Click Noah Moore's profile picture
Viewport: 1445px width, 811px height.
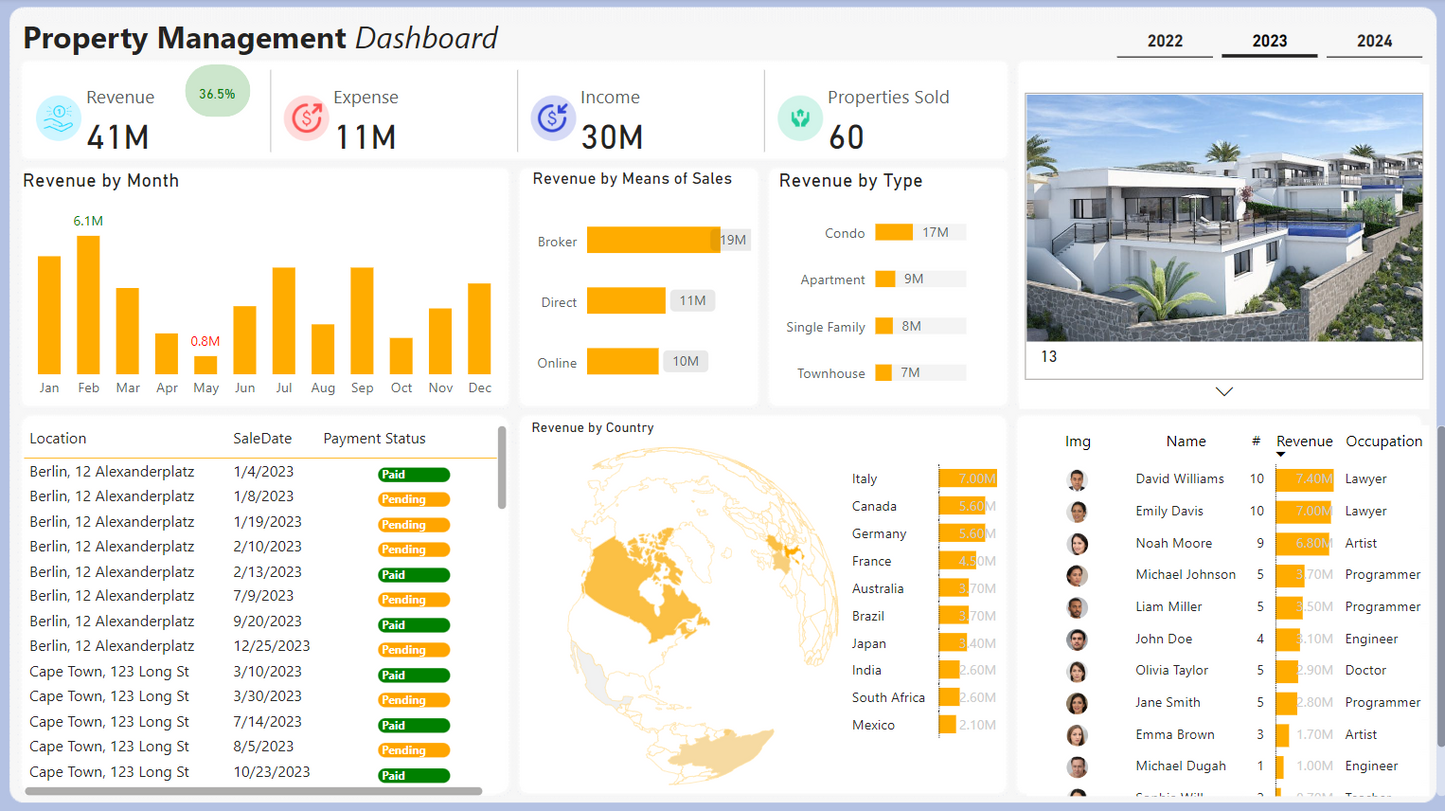click(x=1077, y=544)
